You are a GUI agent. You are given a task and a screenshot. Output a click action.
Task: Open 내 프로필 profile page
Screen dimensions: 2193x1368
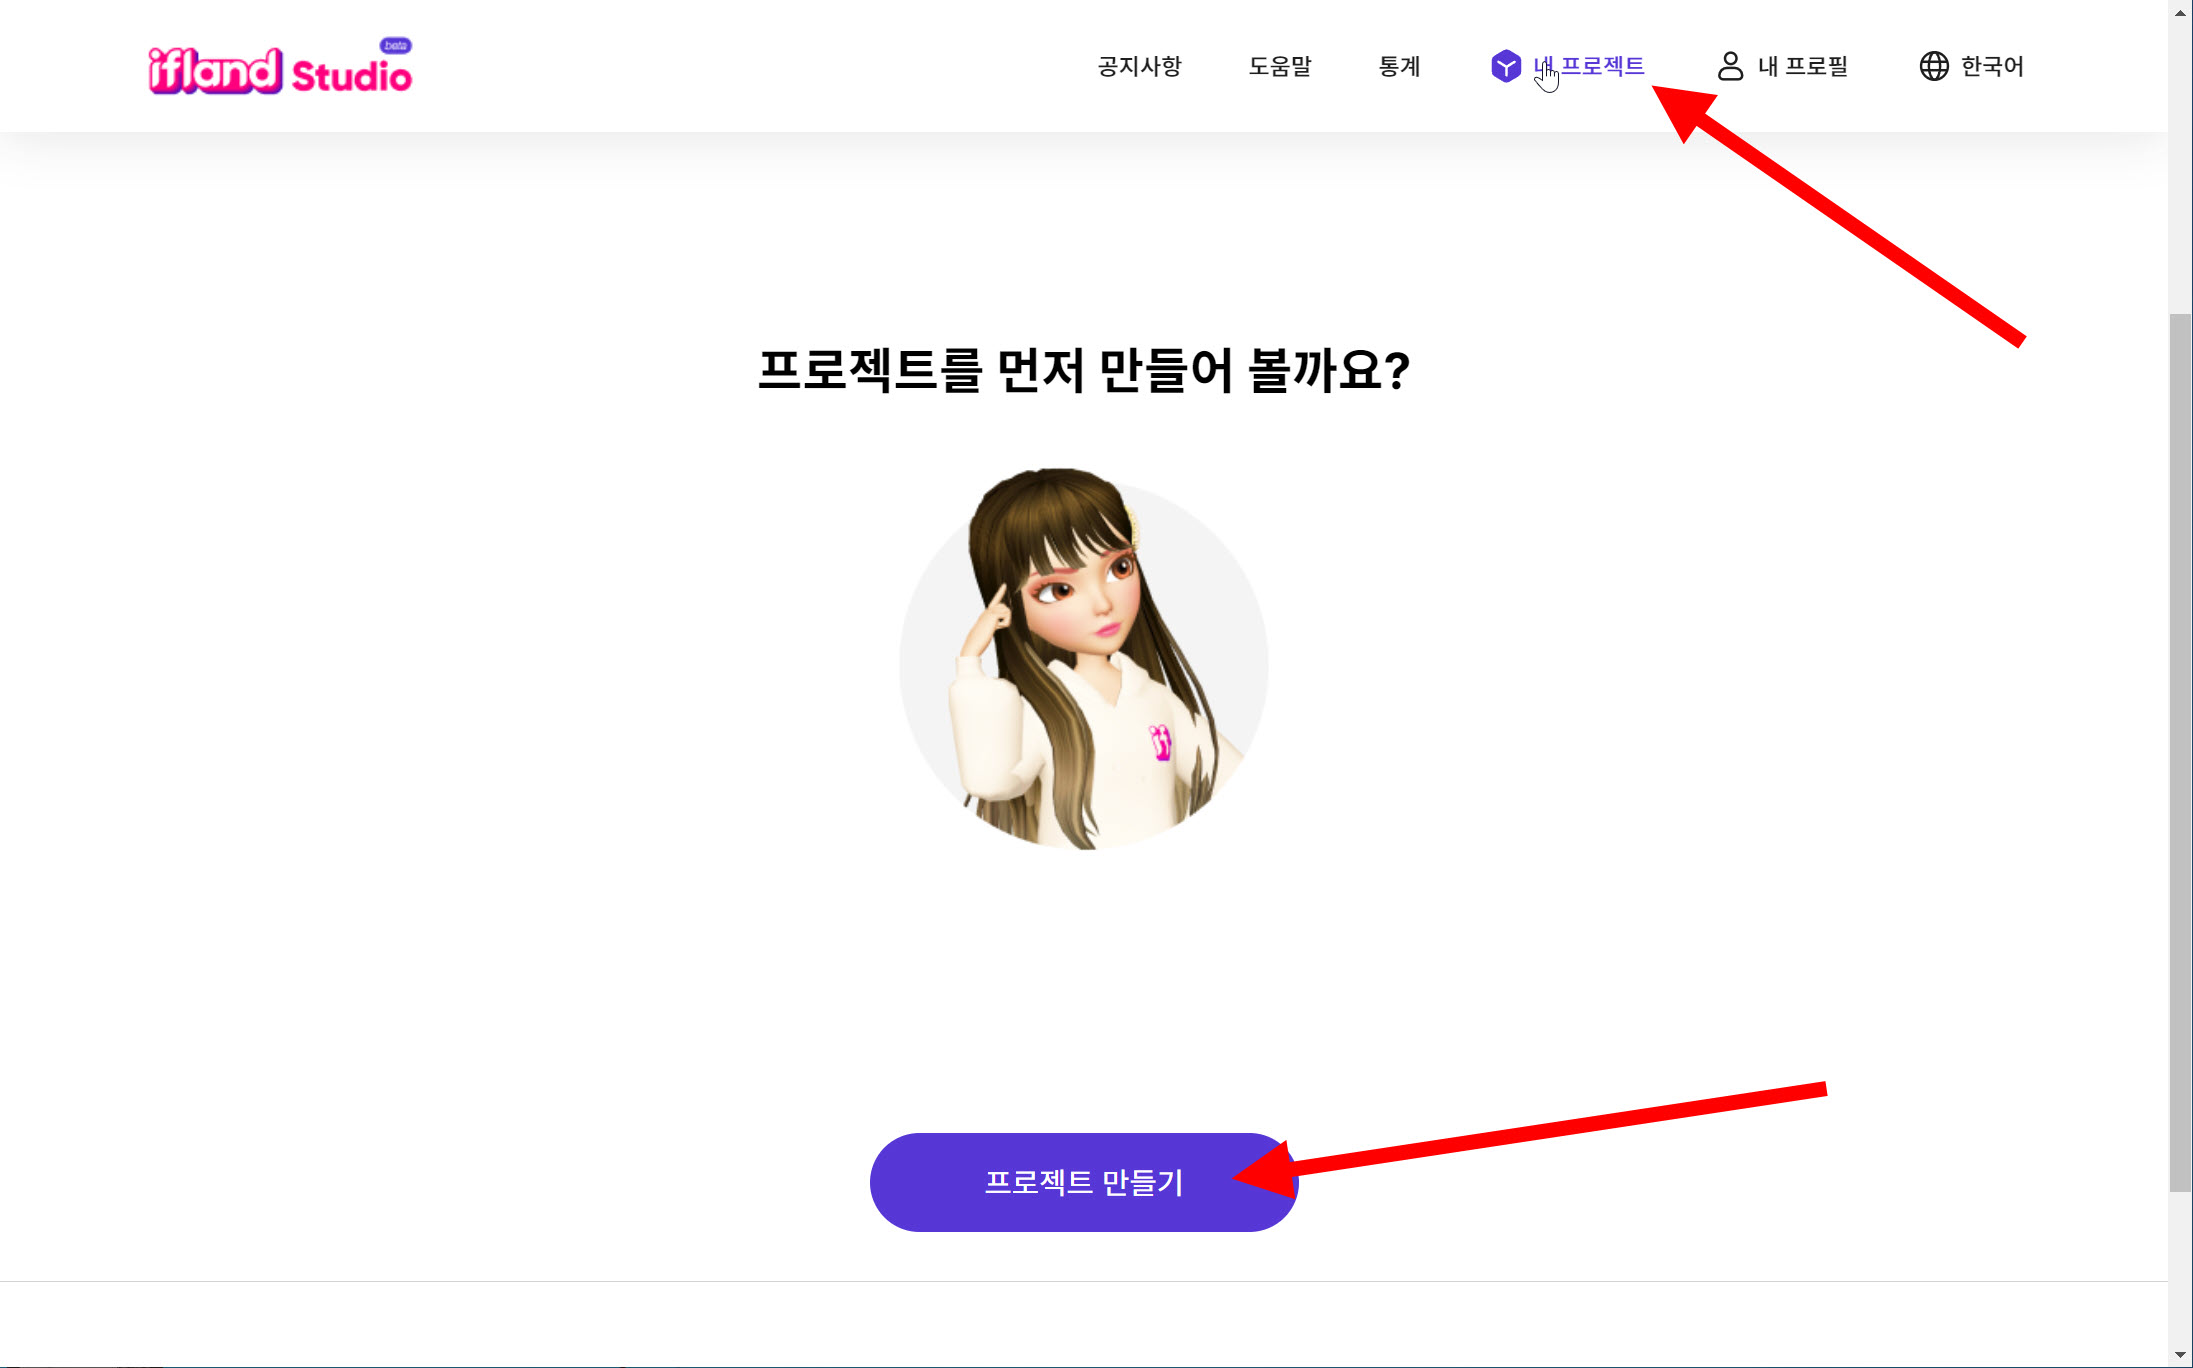pyautogui.click(x=1802, y=66)
